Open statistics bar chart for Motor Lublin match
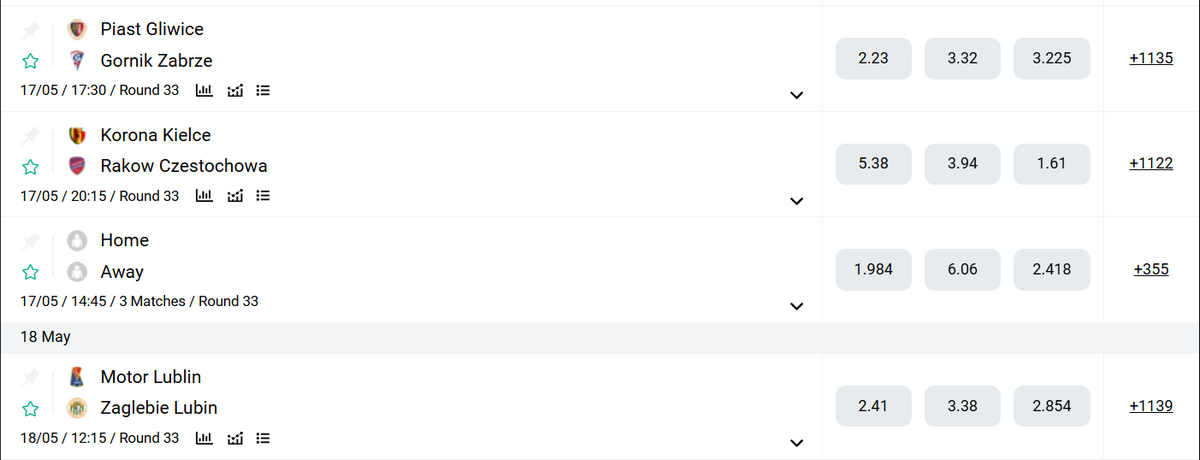Screen dimensions: 1200x460 [x=204, y=438]
